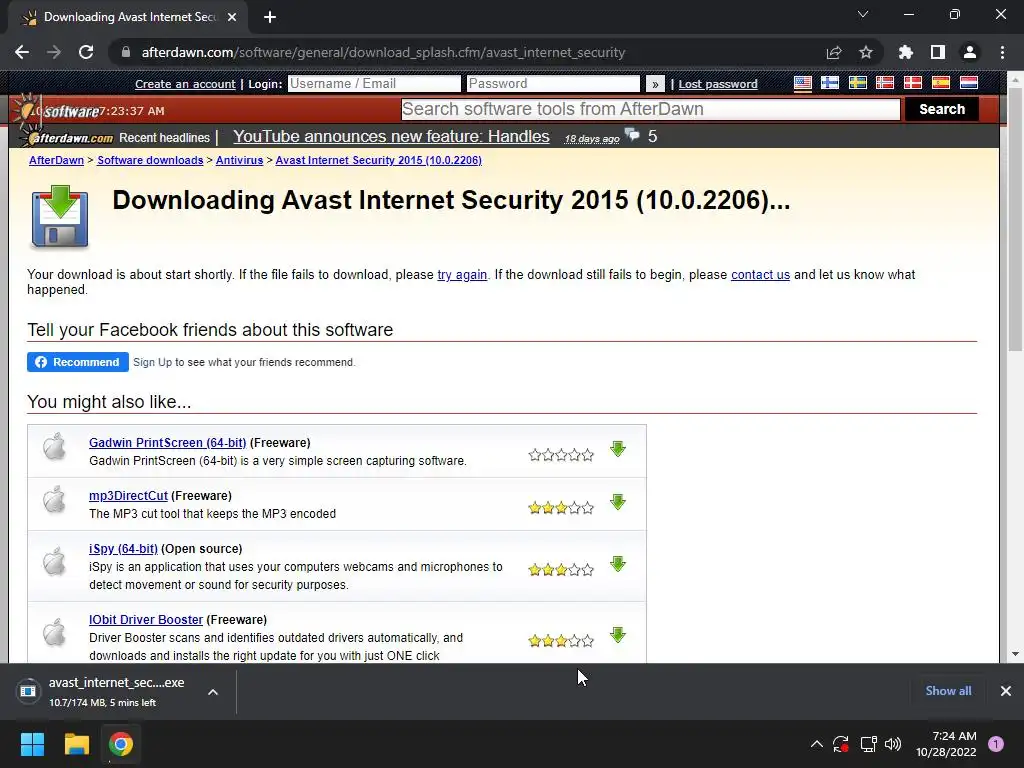Click the Search button

tap(942, 109)
